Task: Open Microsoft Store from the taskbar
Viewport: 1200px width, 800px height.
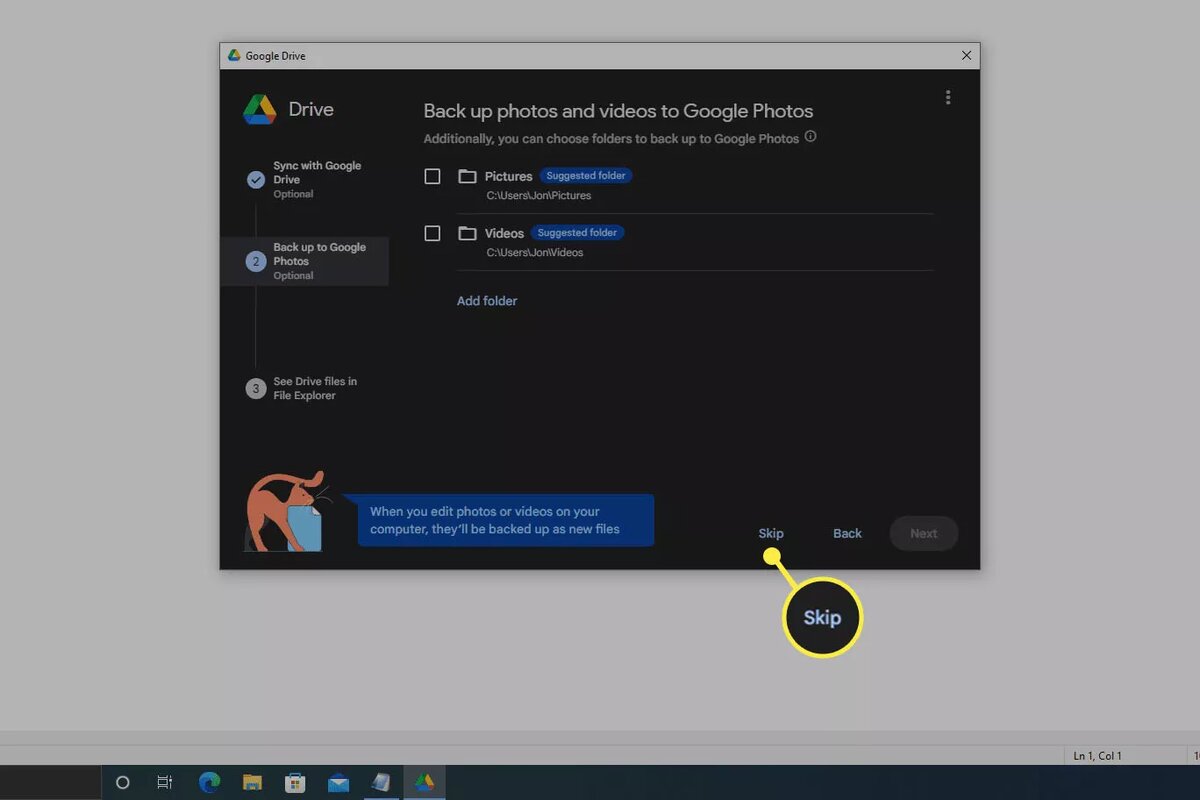Action: tap(295, 783)
